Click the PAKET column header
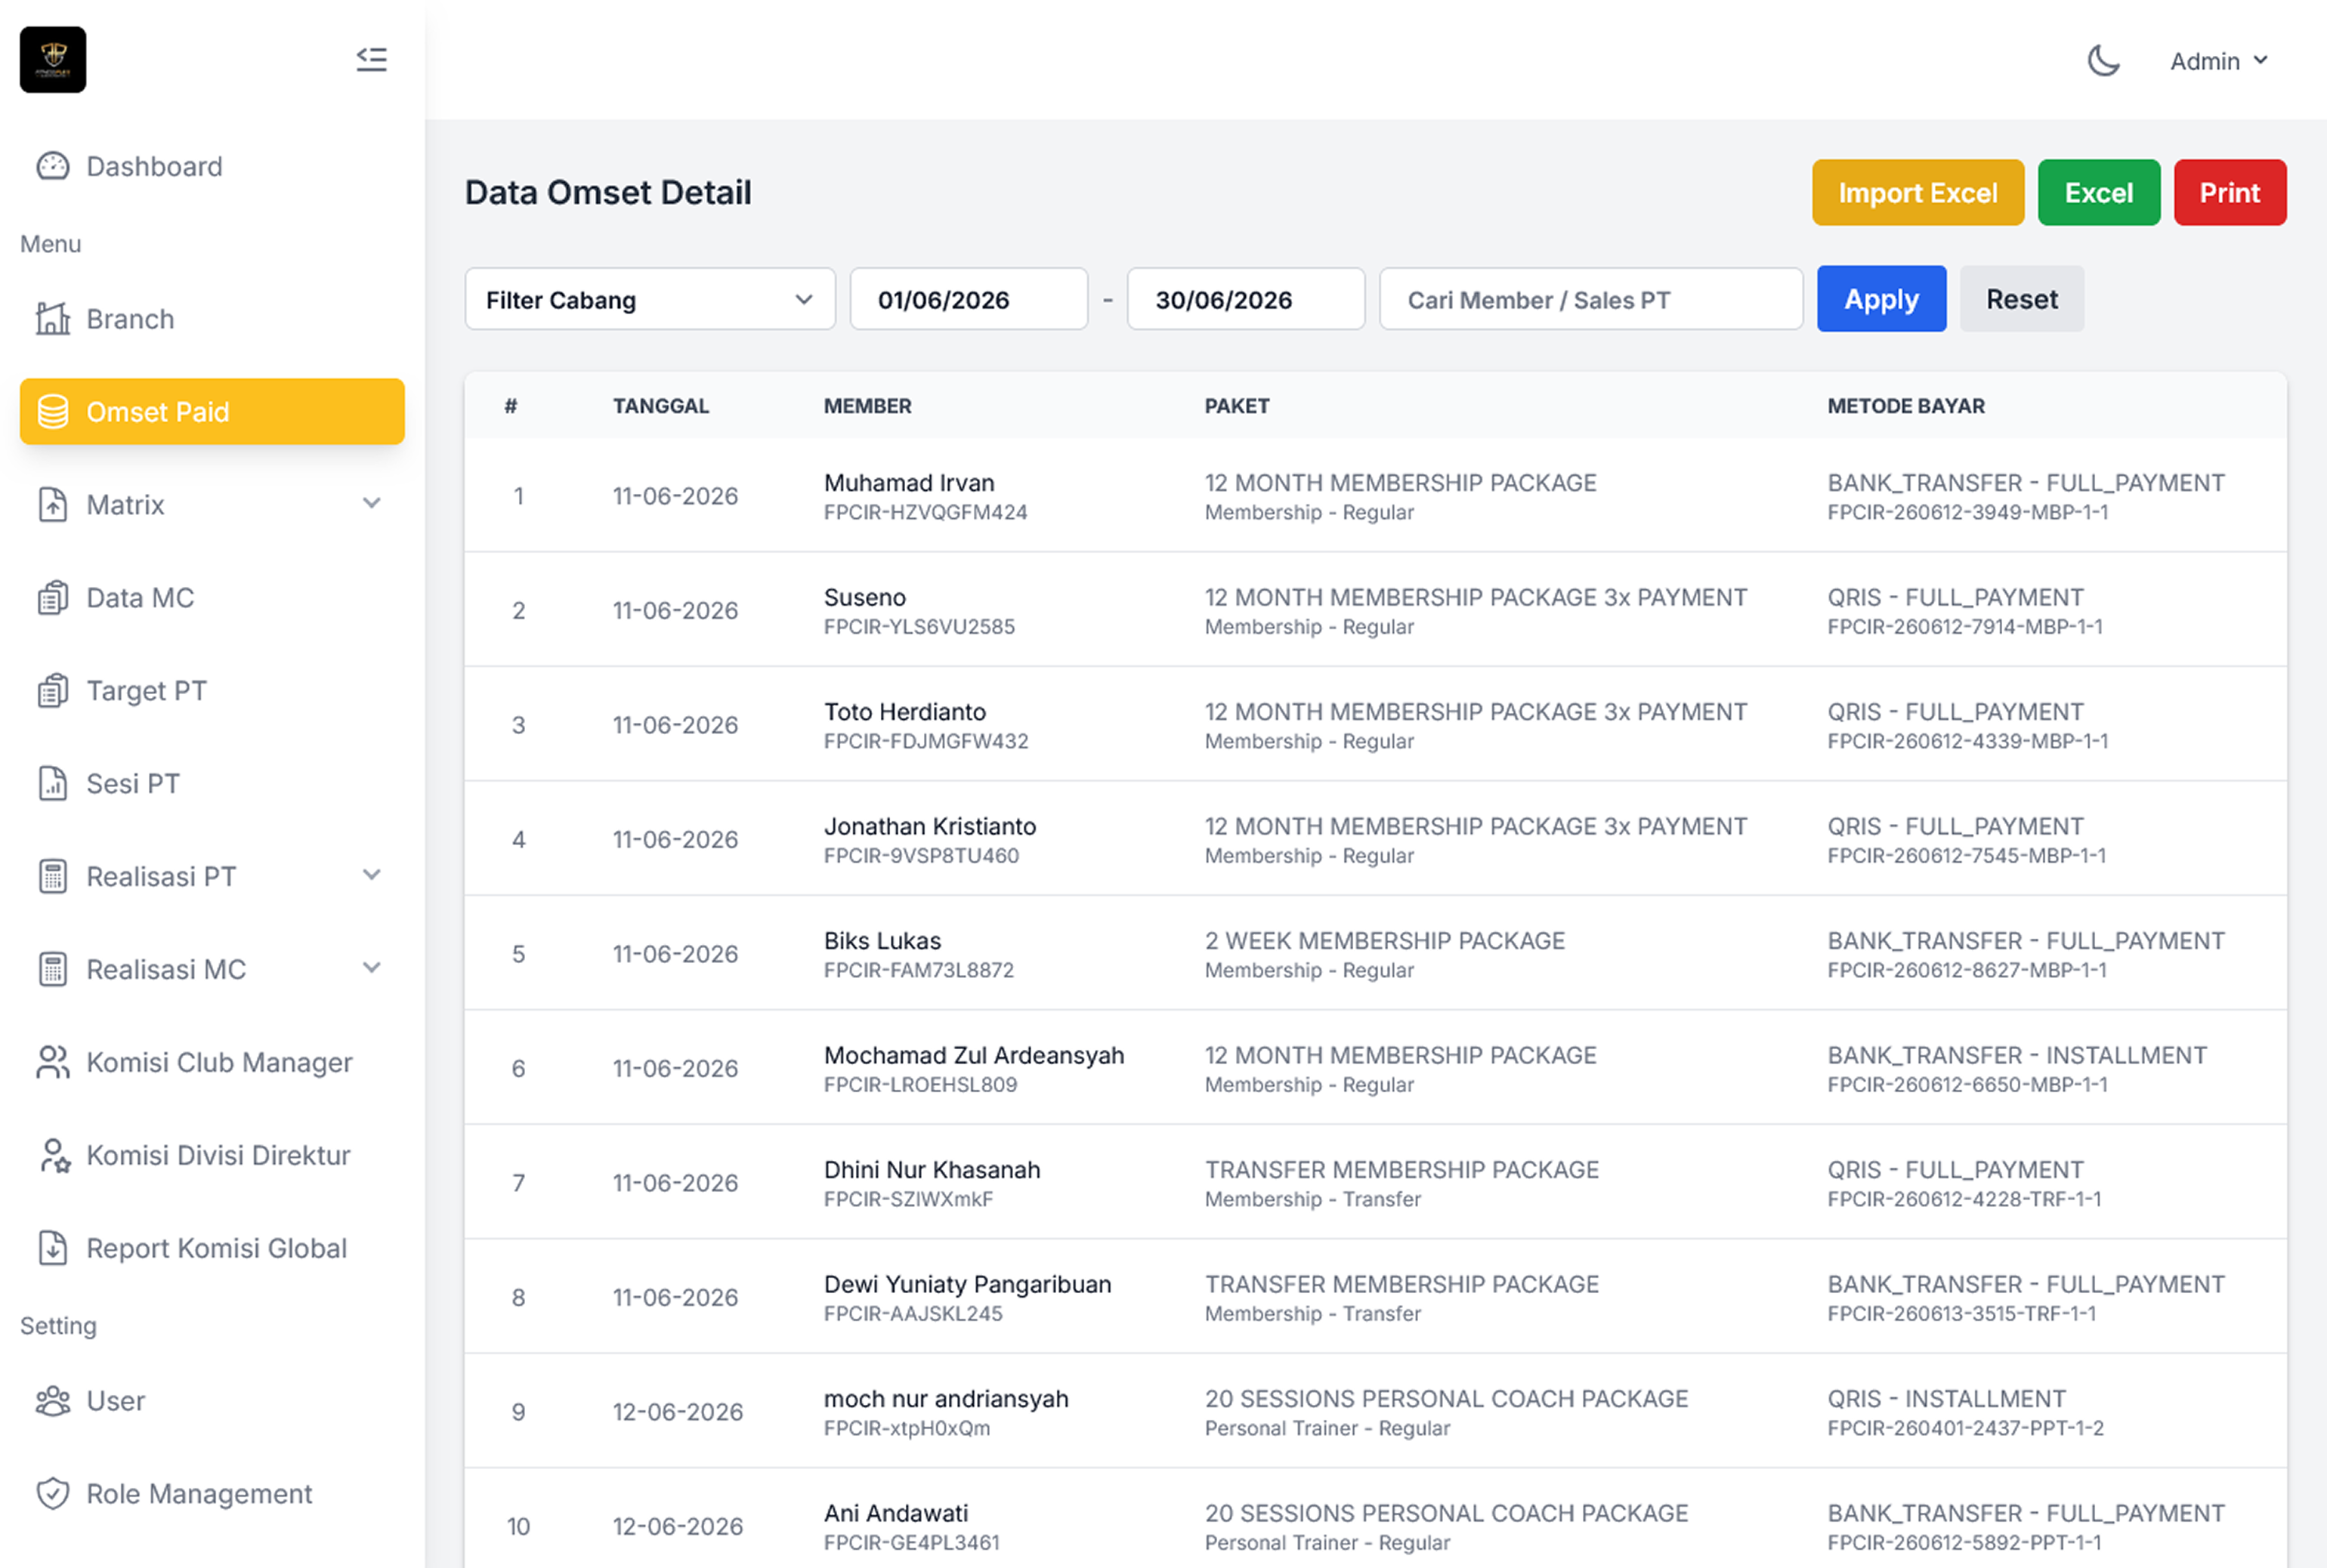 point(1237,406)
